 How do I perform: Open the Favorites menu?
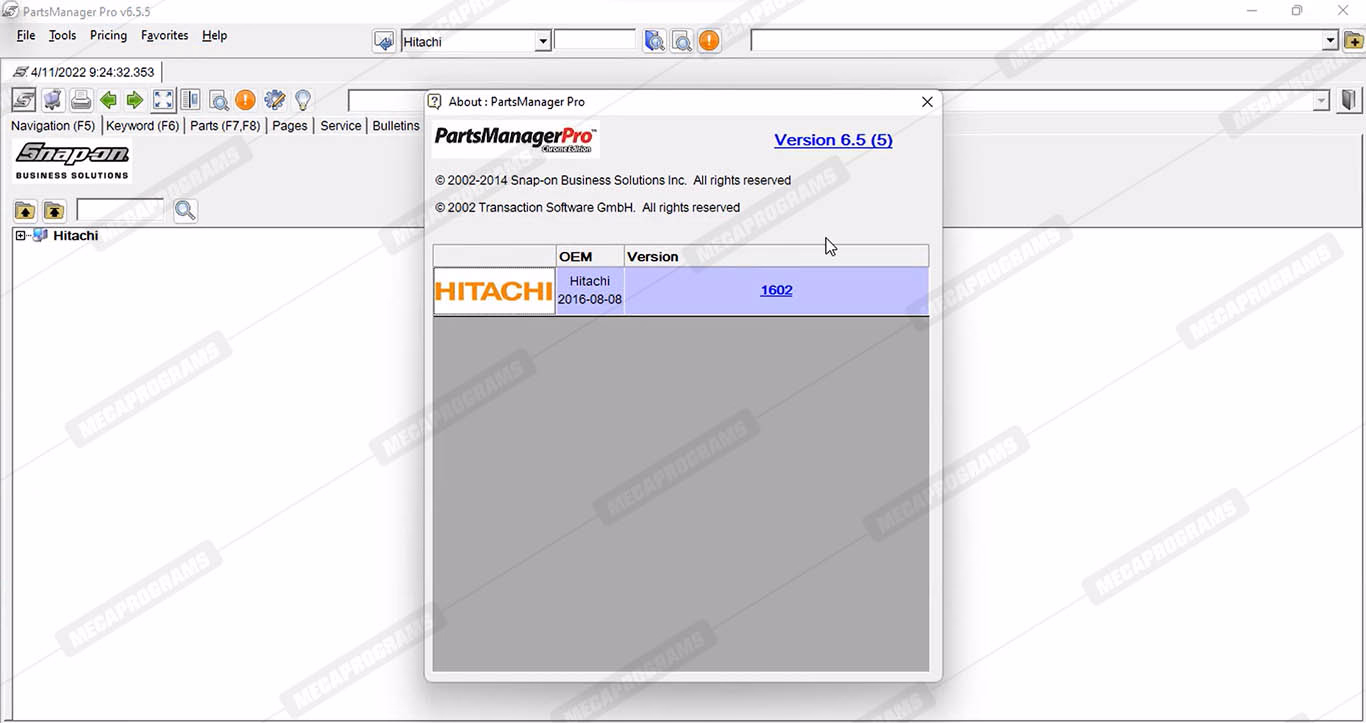165,35
